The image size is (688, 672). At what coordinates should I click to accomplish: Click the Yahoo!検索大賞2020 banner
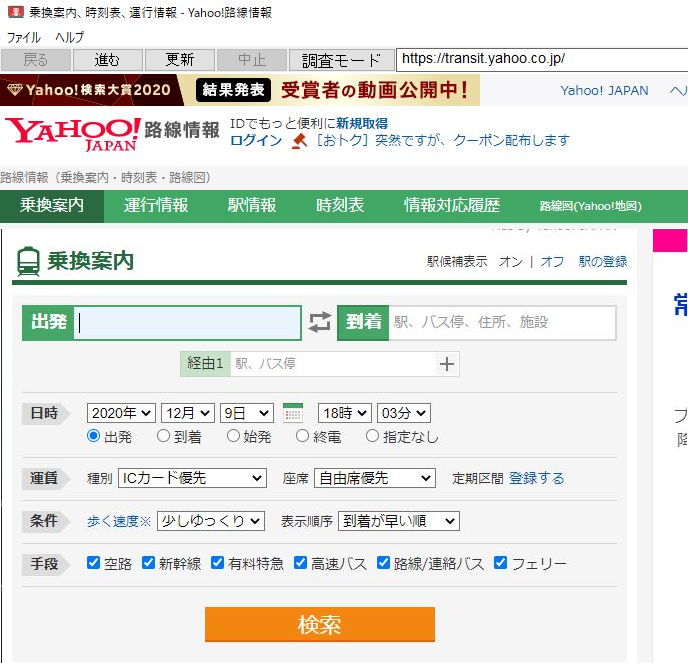[x=240, y=90]
